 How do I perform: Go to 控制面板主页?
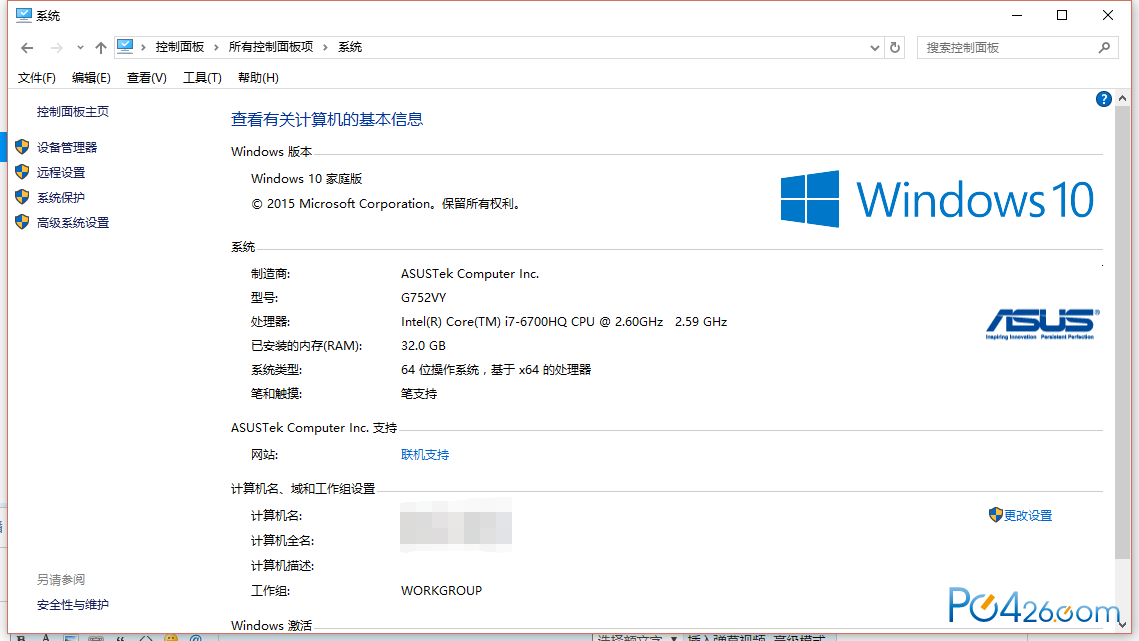pos(73,112)
